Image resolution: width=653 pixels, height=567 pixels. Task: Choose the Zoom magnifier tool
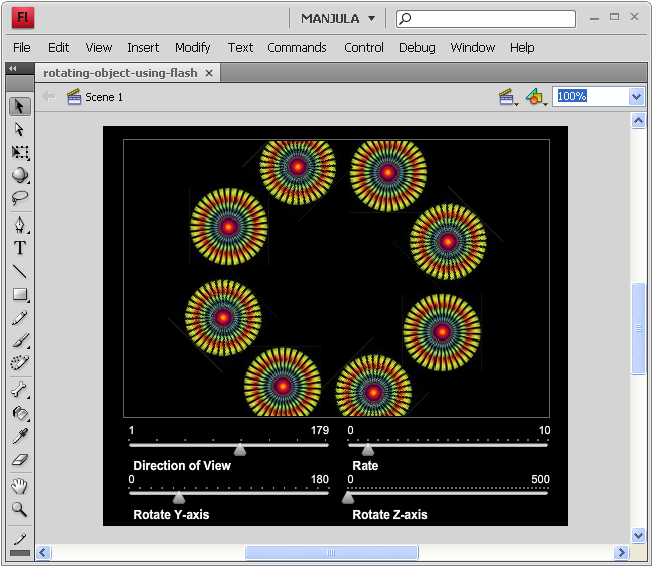click(x=19, y=509)
